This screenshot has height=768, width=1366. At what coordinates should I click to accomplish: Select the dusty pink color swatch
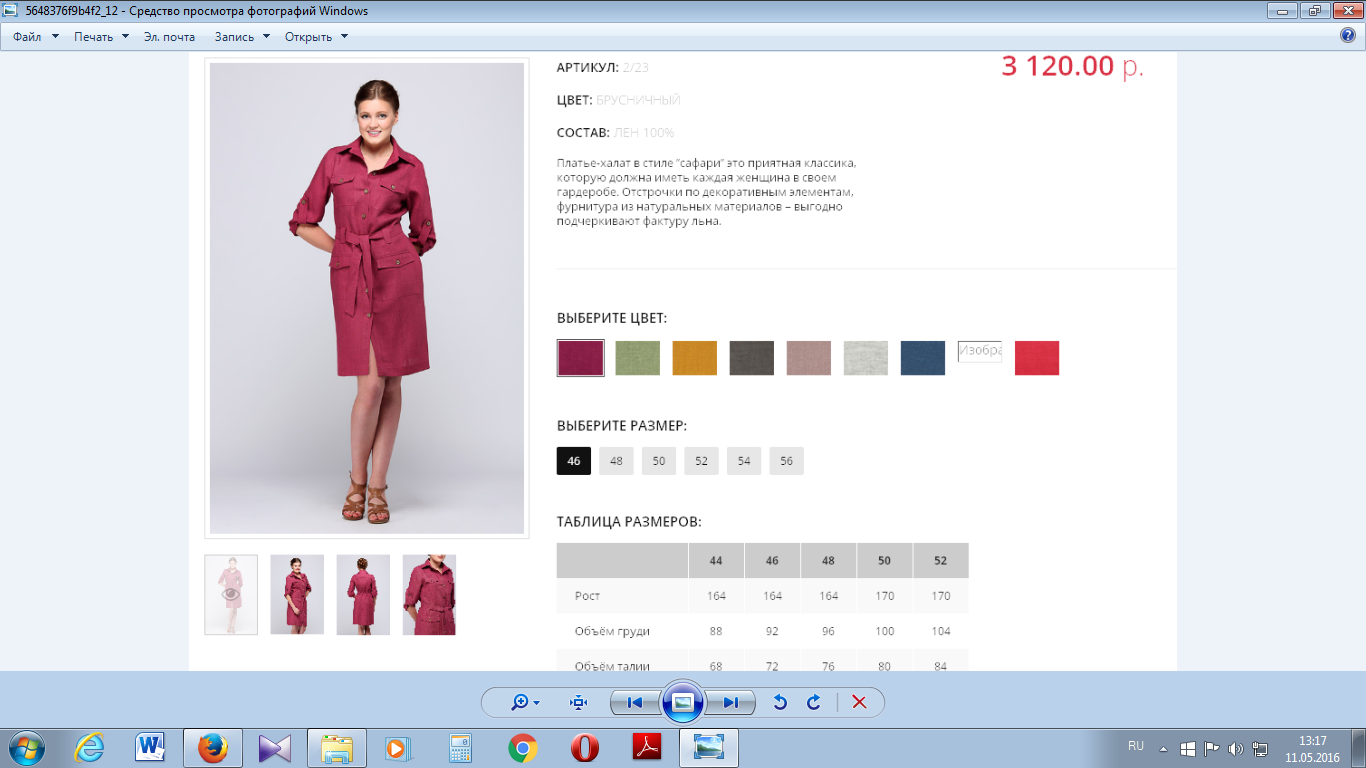(x=809, y=358)
